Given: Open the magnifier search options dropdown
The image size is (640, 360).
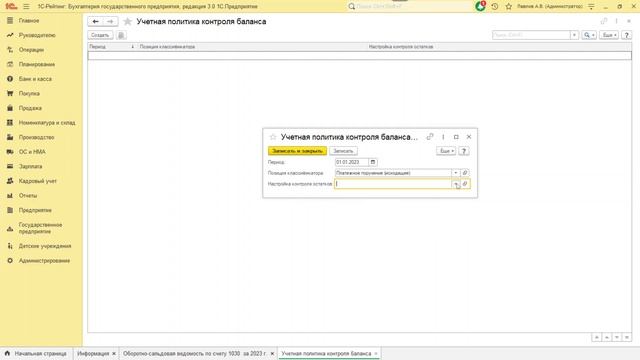Looking at the screenshot, I should [589, 35].
